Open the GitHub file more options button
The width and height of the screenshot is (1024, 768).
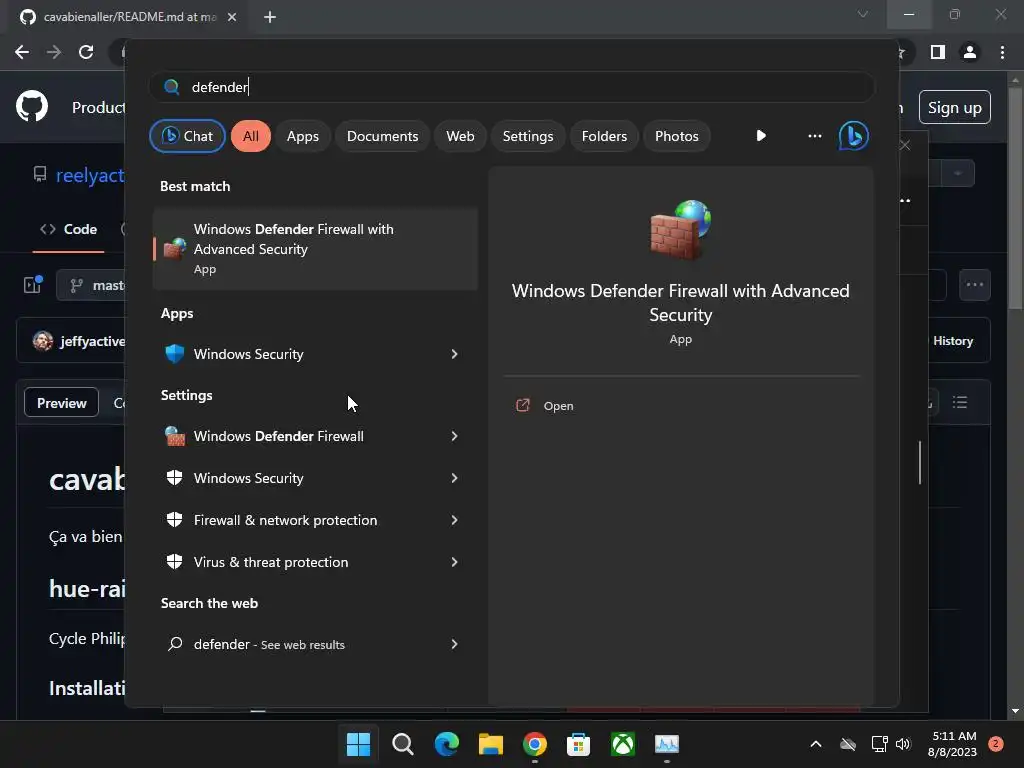coord(974,285)
